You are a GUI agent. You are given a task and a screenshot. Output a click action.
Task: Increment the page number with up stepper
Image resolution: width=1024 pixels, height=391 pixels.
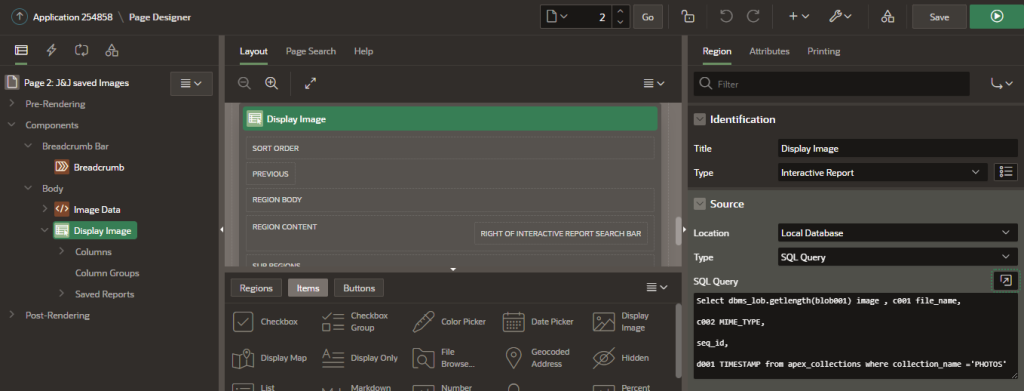[620, 12]
